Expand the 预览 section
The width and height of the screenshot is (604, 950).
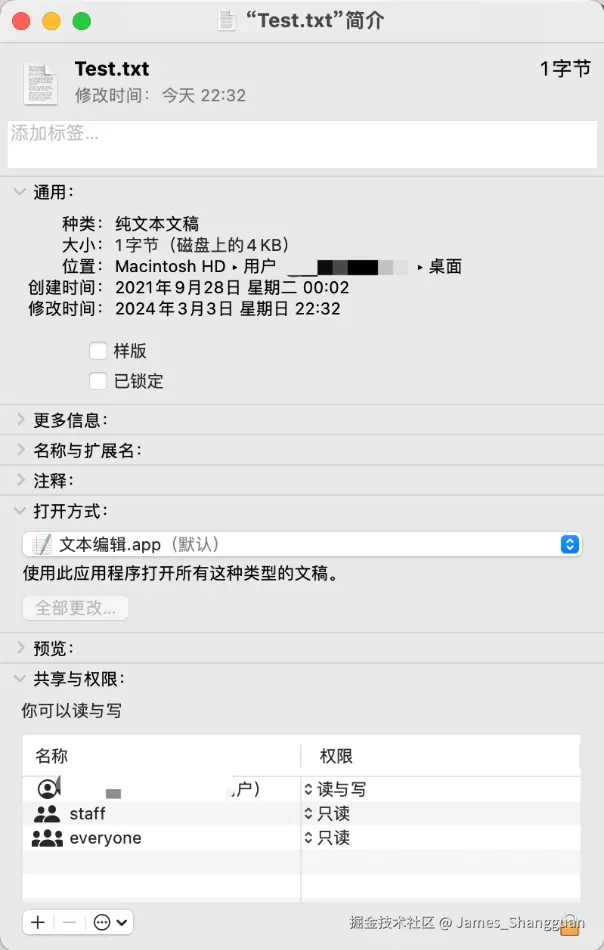coord(21,648)
